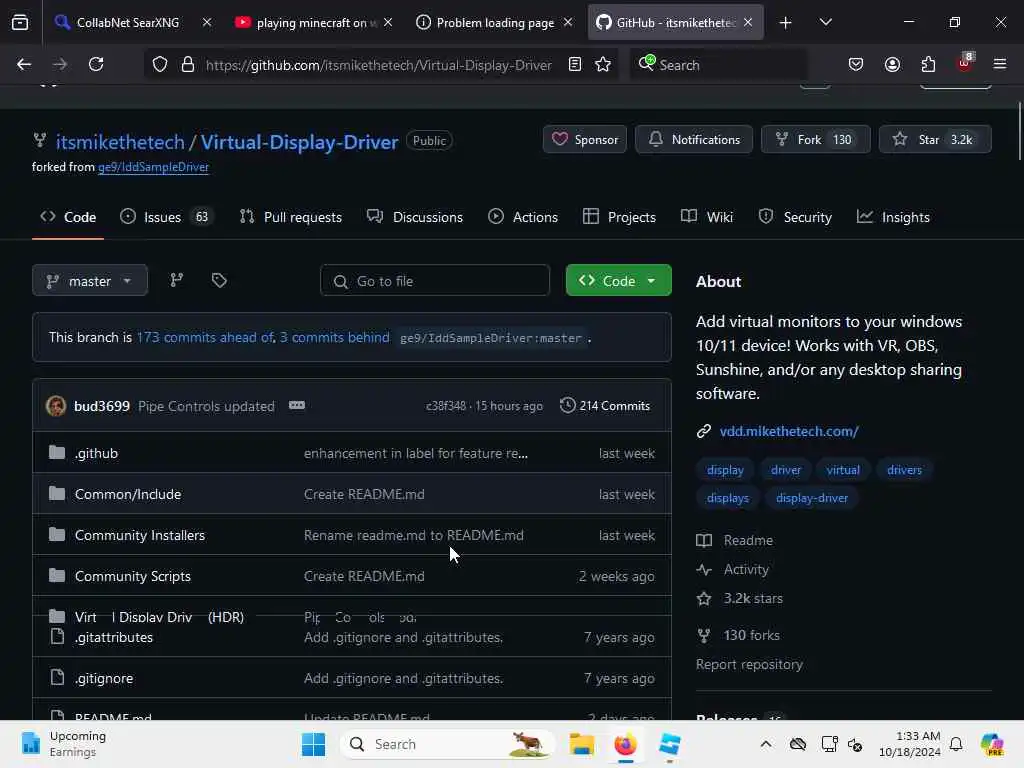List all tabs dropdown arrow
The height and width of the screenshot is (768, 1024).
[825, 23]
